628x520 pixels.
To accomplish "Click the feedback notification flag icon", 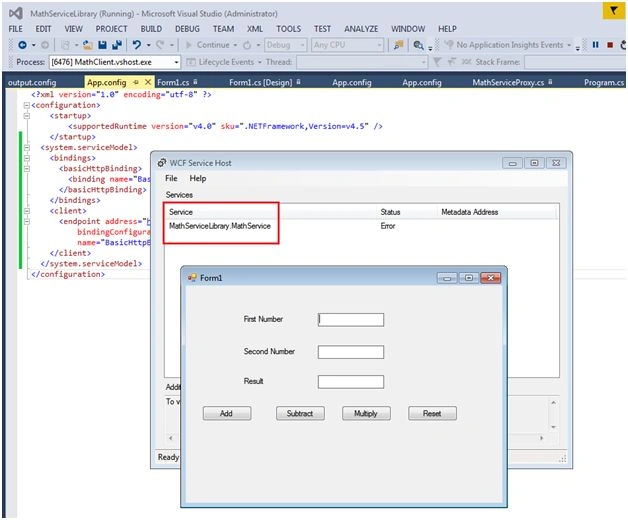I will [613, 10].
